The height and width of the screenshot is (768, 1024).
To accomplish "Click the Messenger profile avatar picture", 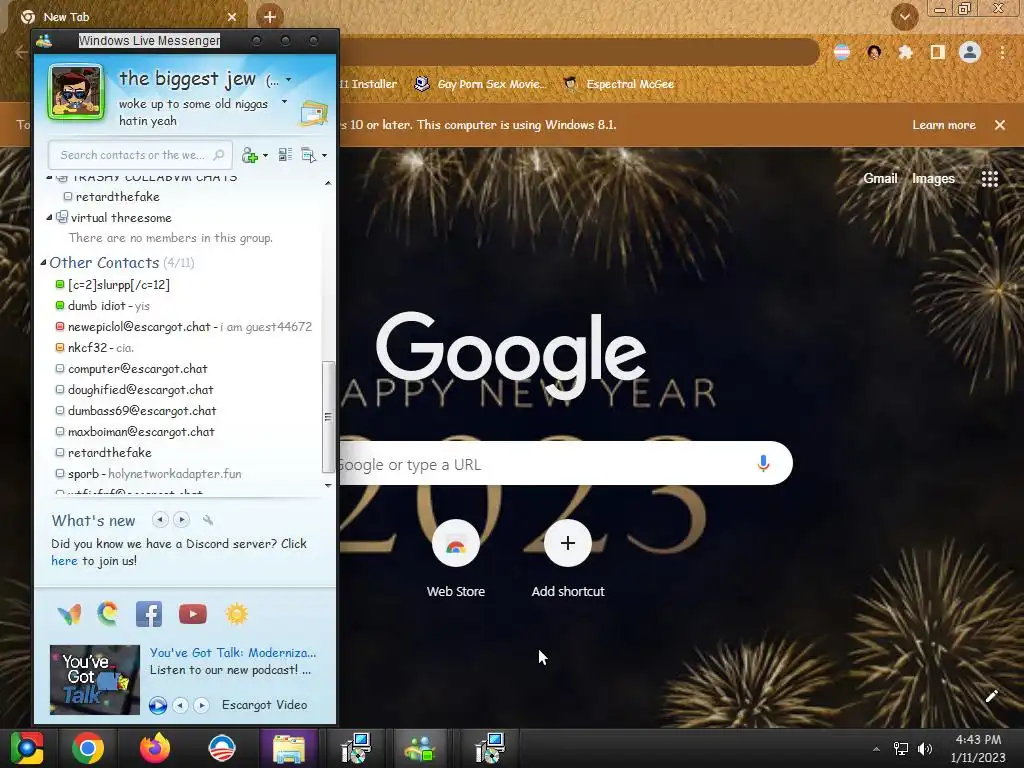I will (76, 92).
